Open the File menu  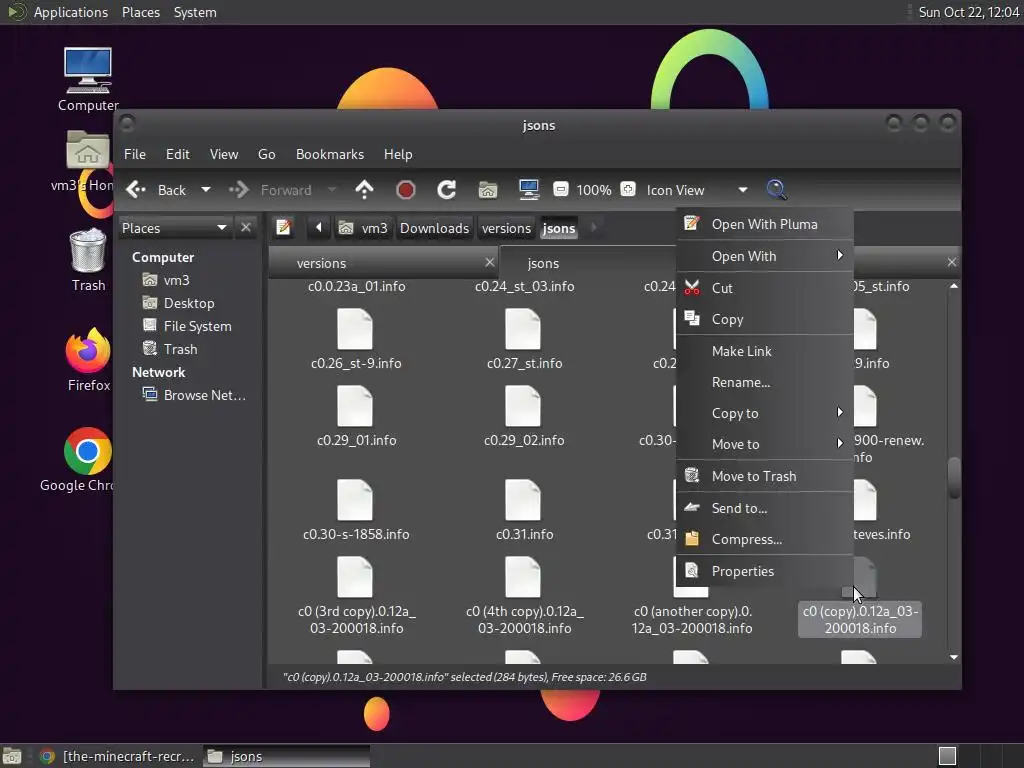pos(135,154)
